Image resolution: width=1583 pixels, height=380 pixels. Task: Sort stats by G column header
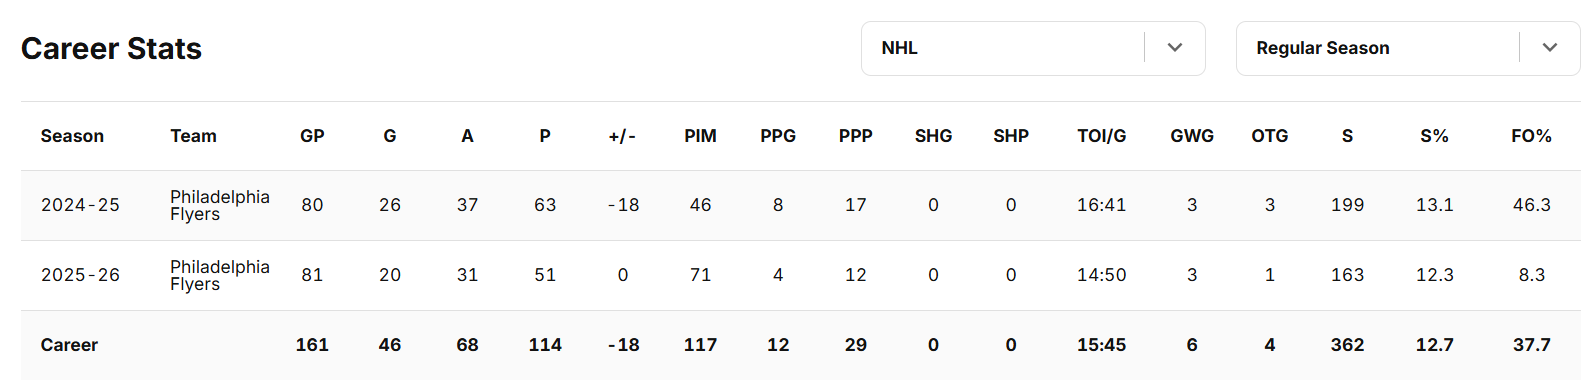[x=390, y=136]
